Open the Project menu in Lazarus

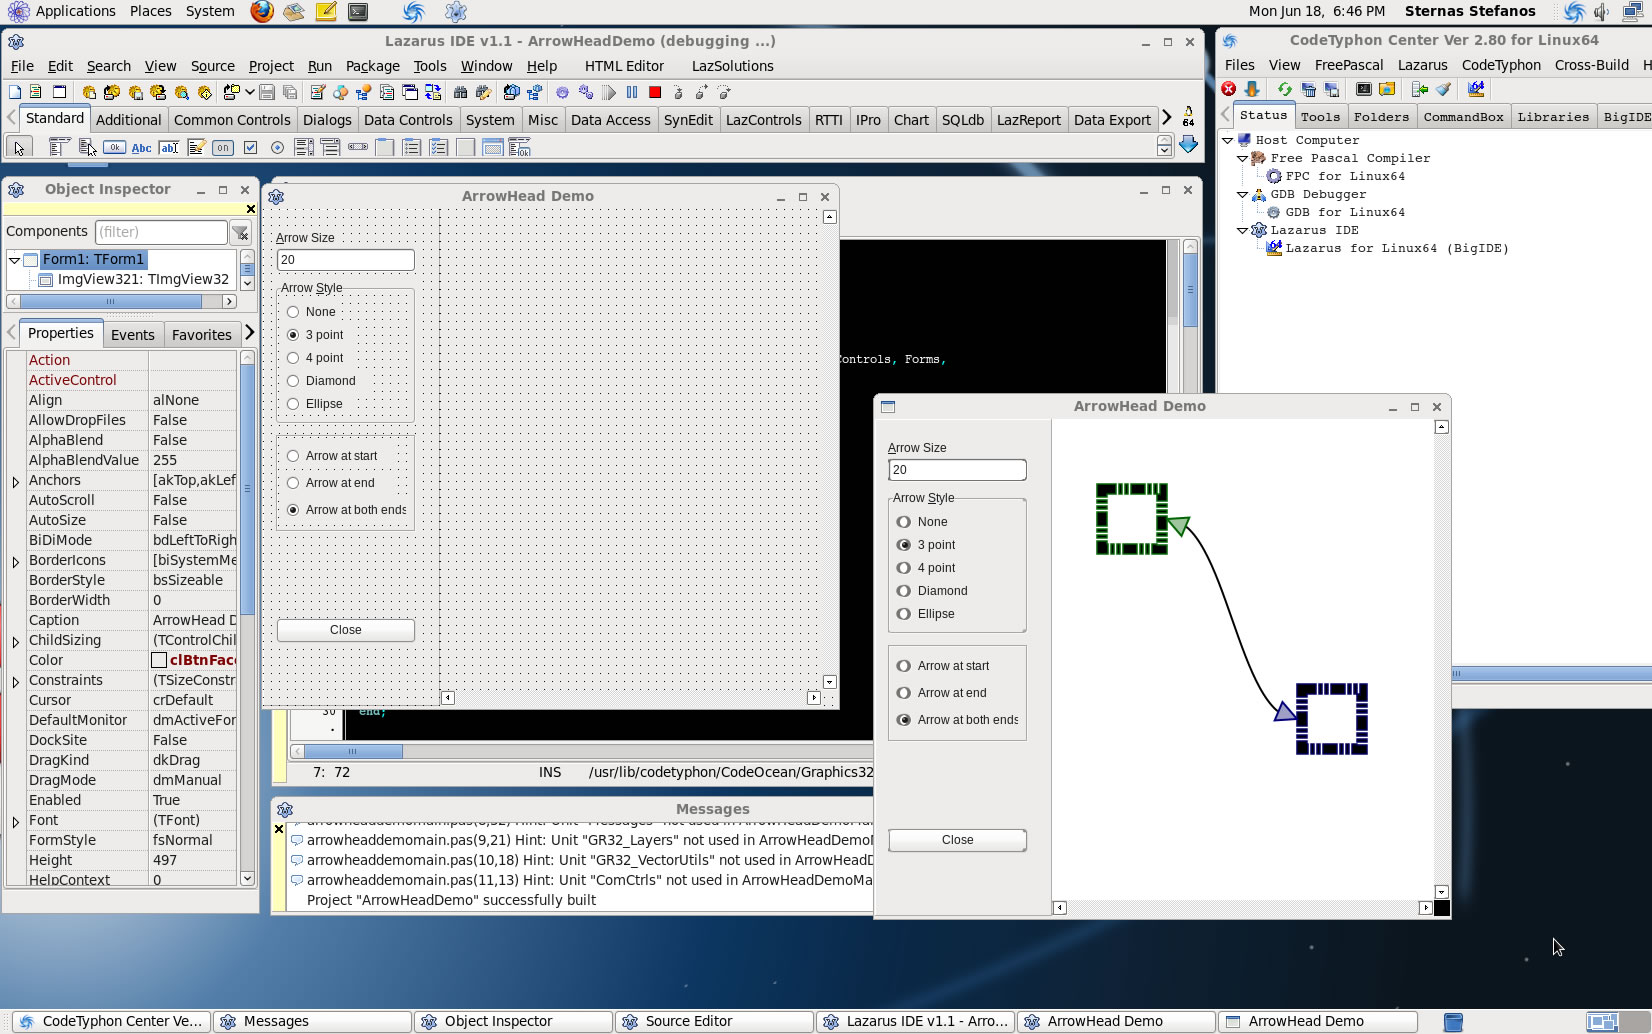click(271, 66)
